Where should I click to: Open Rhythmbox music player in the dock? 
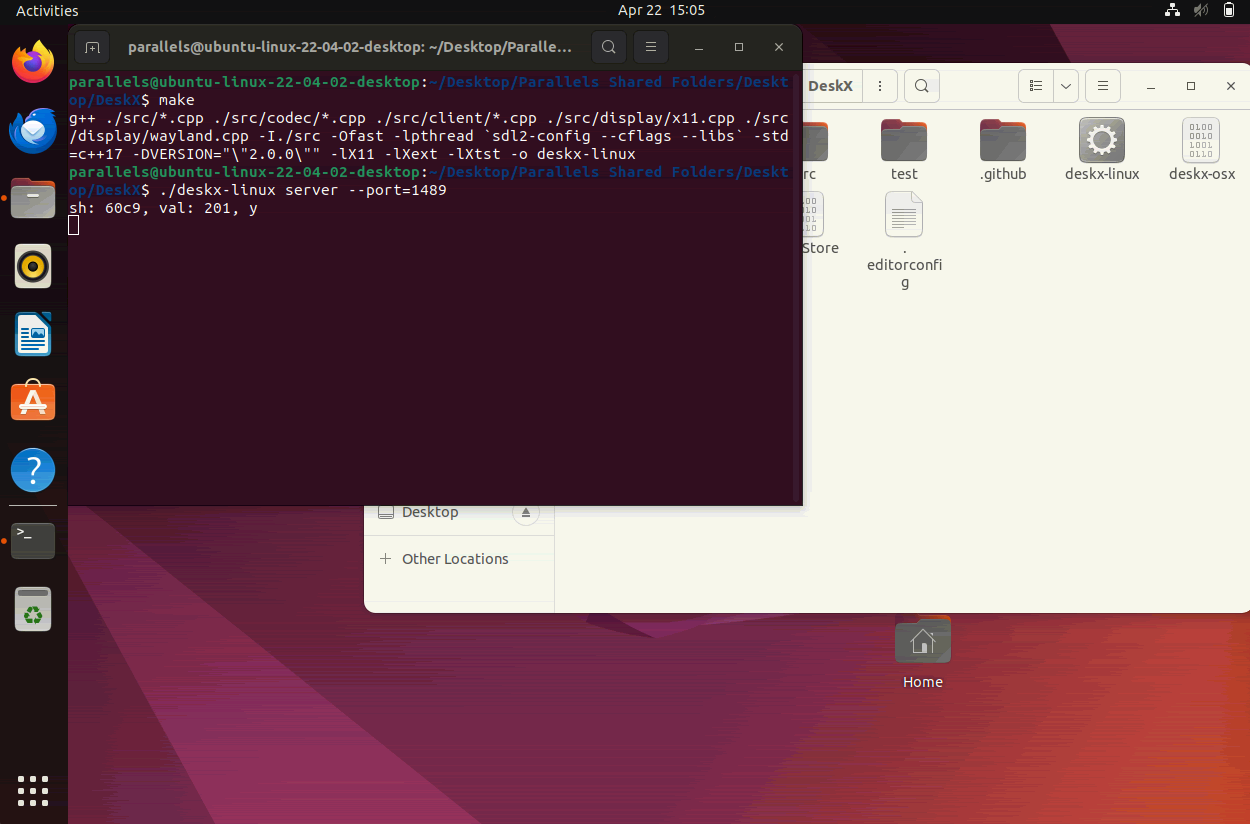point(33,267)
